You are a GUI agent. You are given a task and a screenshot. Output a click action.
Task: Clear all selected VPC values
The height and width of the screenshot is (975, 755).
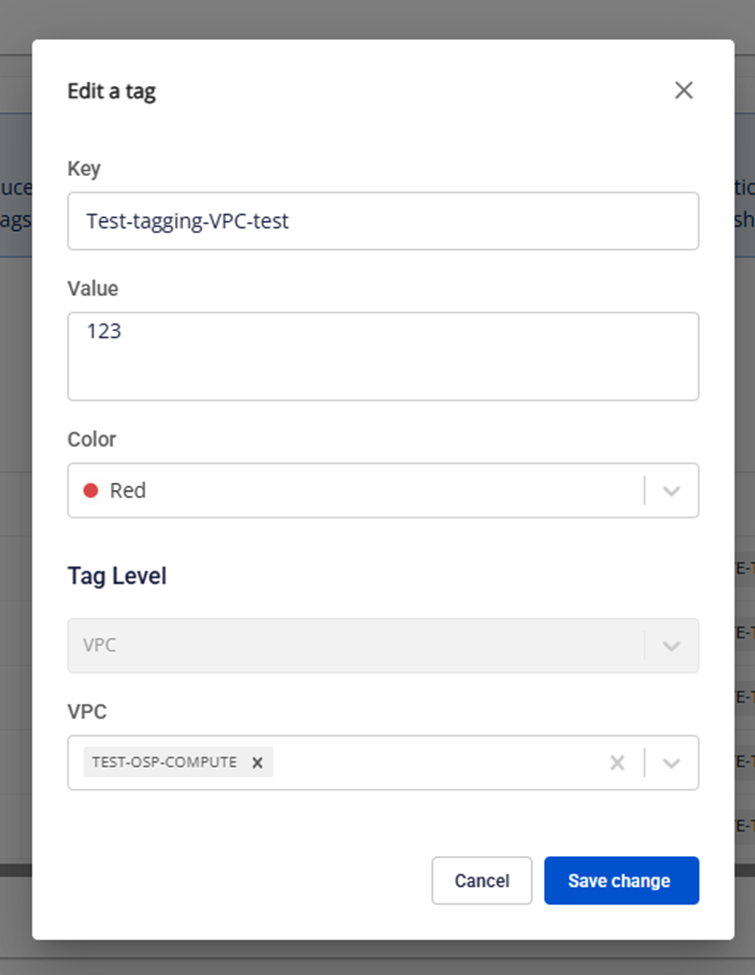click(x=617, y=763)
